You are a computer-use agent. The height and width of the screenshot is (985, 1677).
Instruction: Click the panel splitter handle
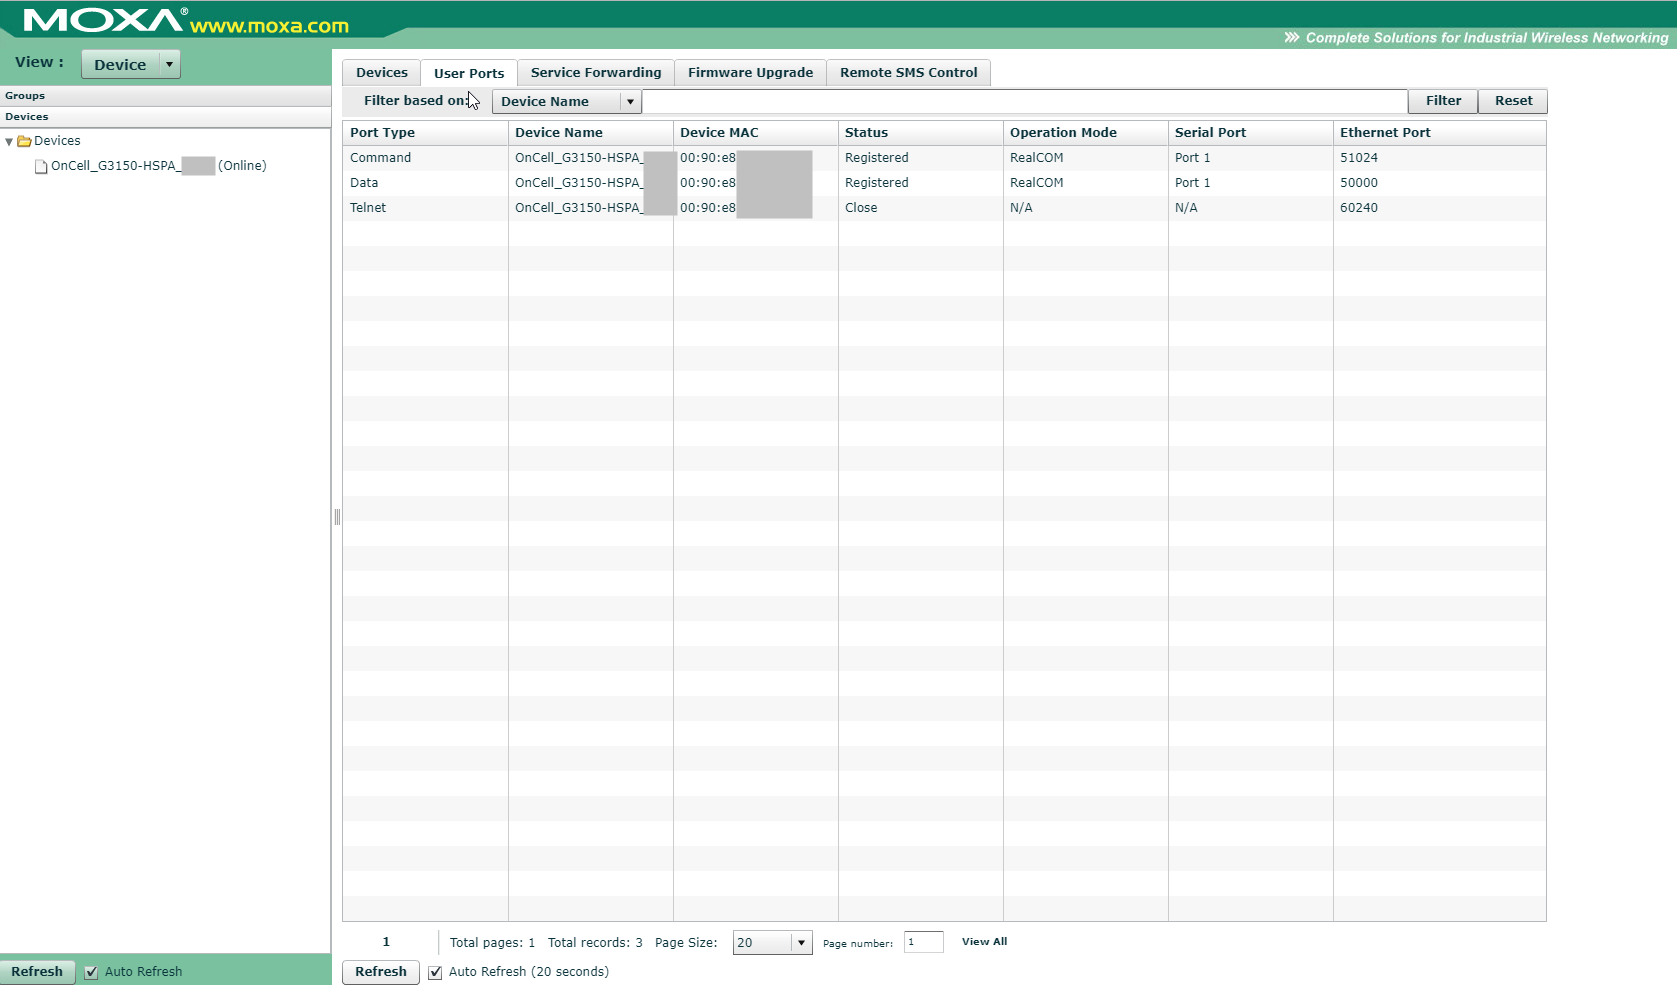337,517
